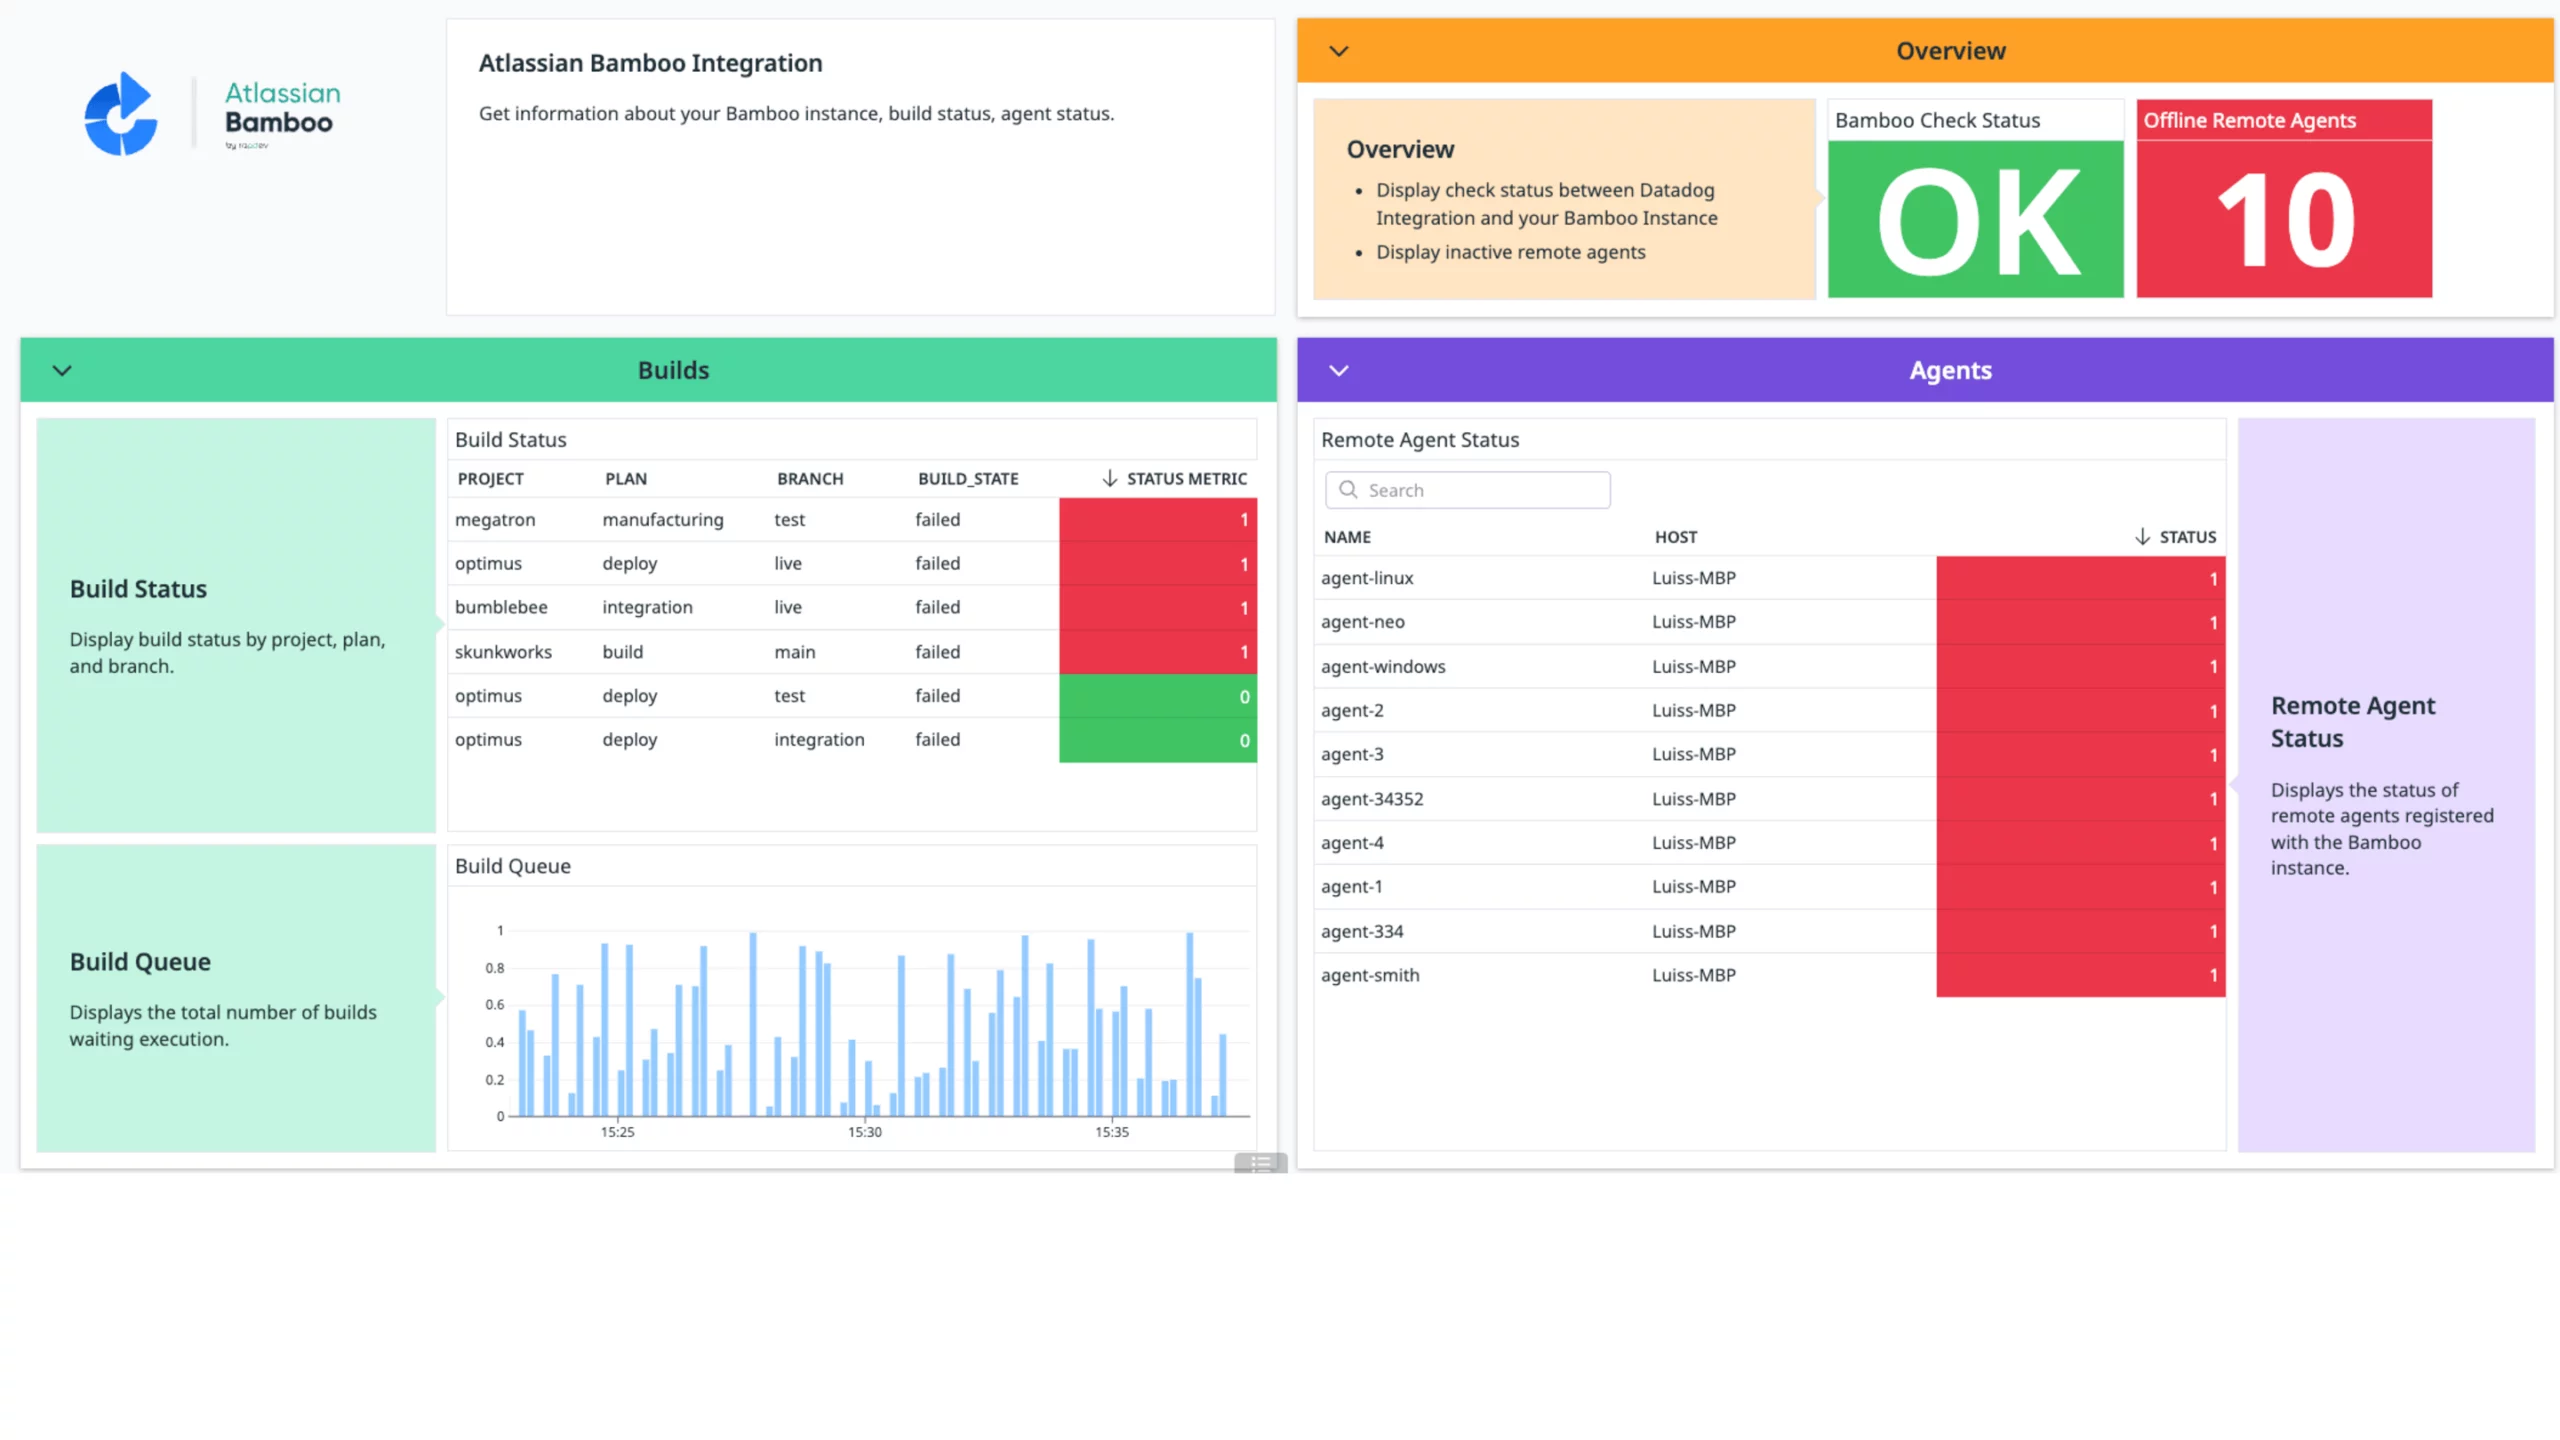Collapse the Builds group with its chevron

62,371
